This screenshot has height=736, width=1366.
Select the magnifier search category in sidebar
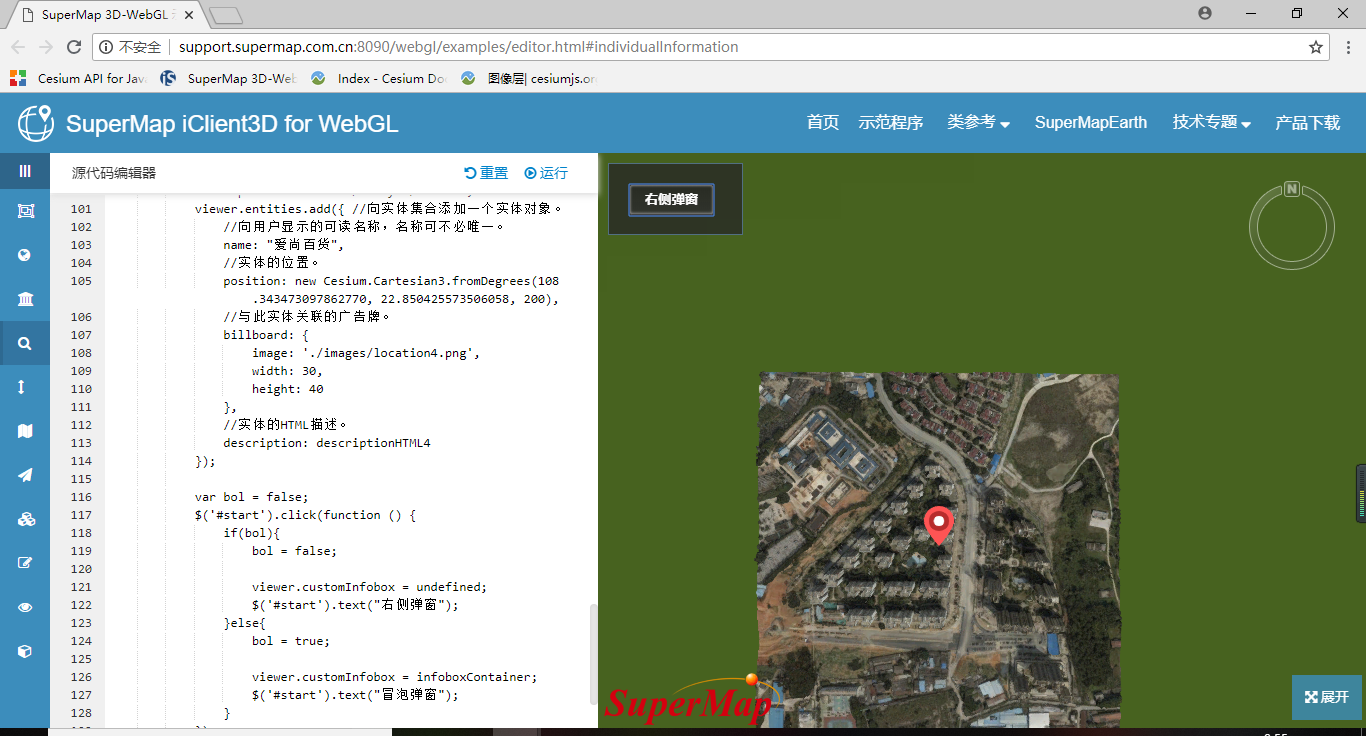25,343
